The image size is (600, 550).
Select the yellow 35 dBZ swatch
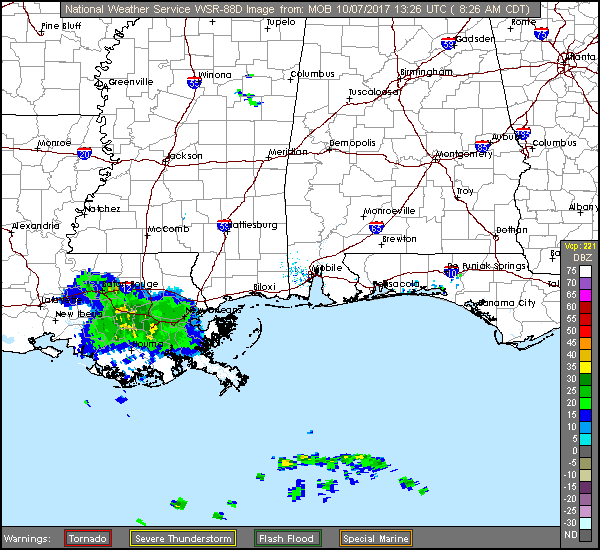click(585, 367)
